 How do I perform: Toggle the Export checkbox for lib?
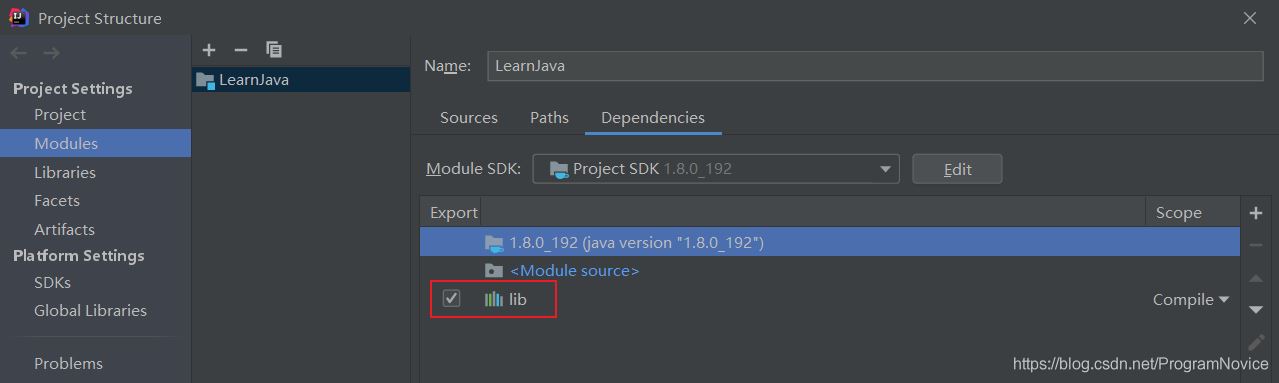coord(451,298)
